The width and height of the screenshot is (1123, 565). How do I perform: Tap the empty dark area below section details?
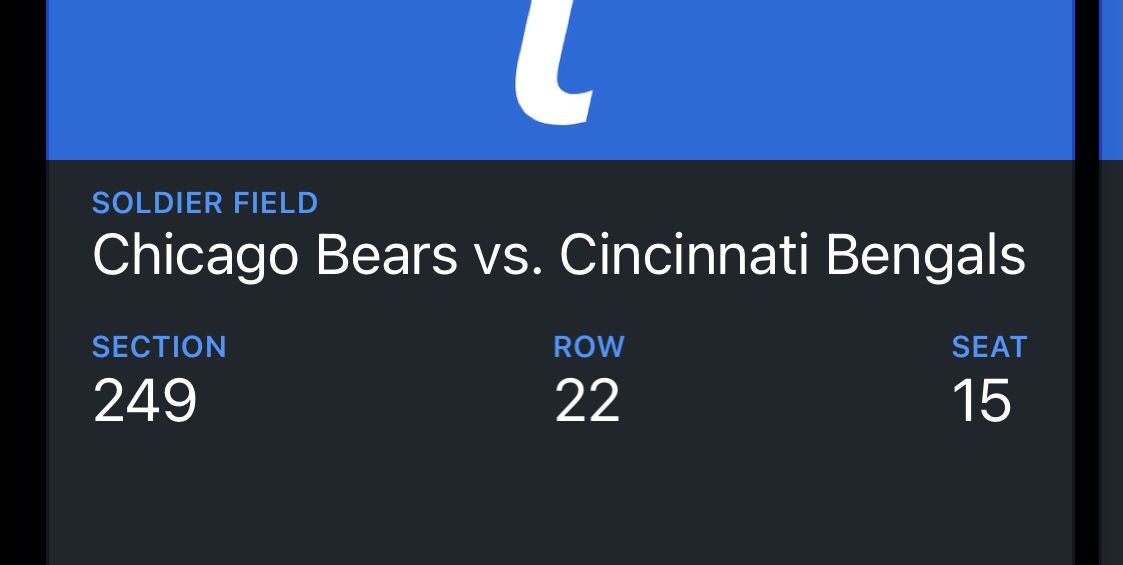pos(300,500)
